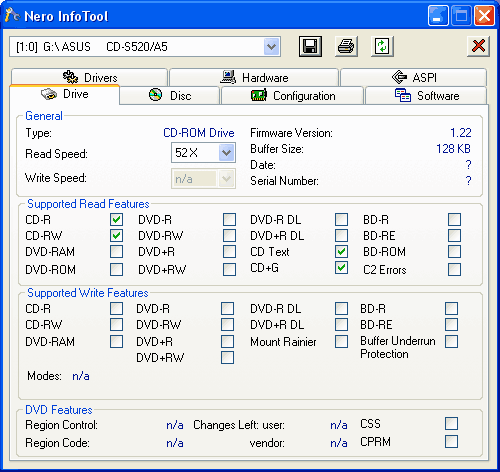This screenshot has width=500, height=472.
Task: Click the gears icon on Drivers tab
Action: (70, 77)
